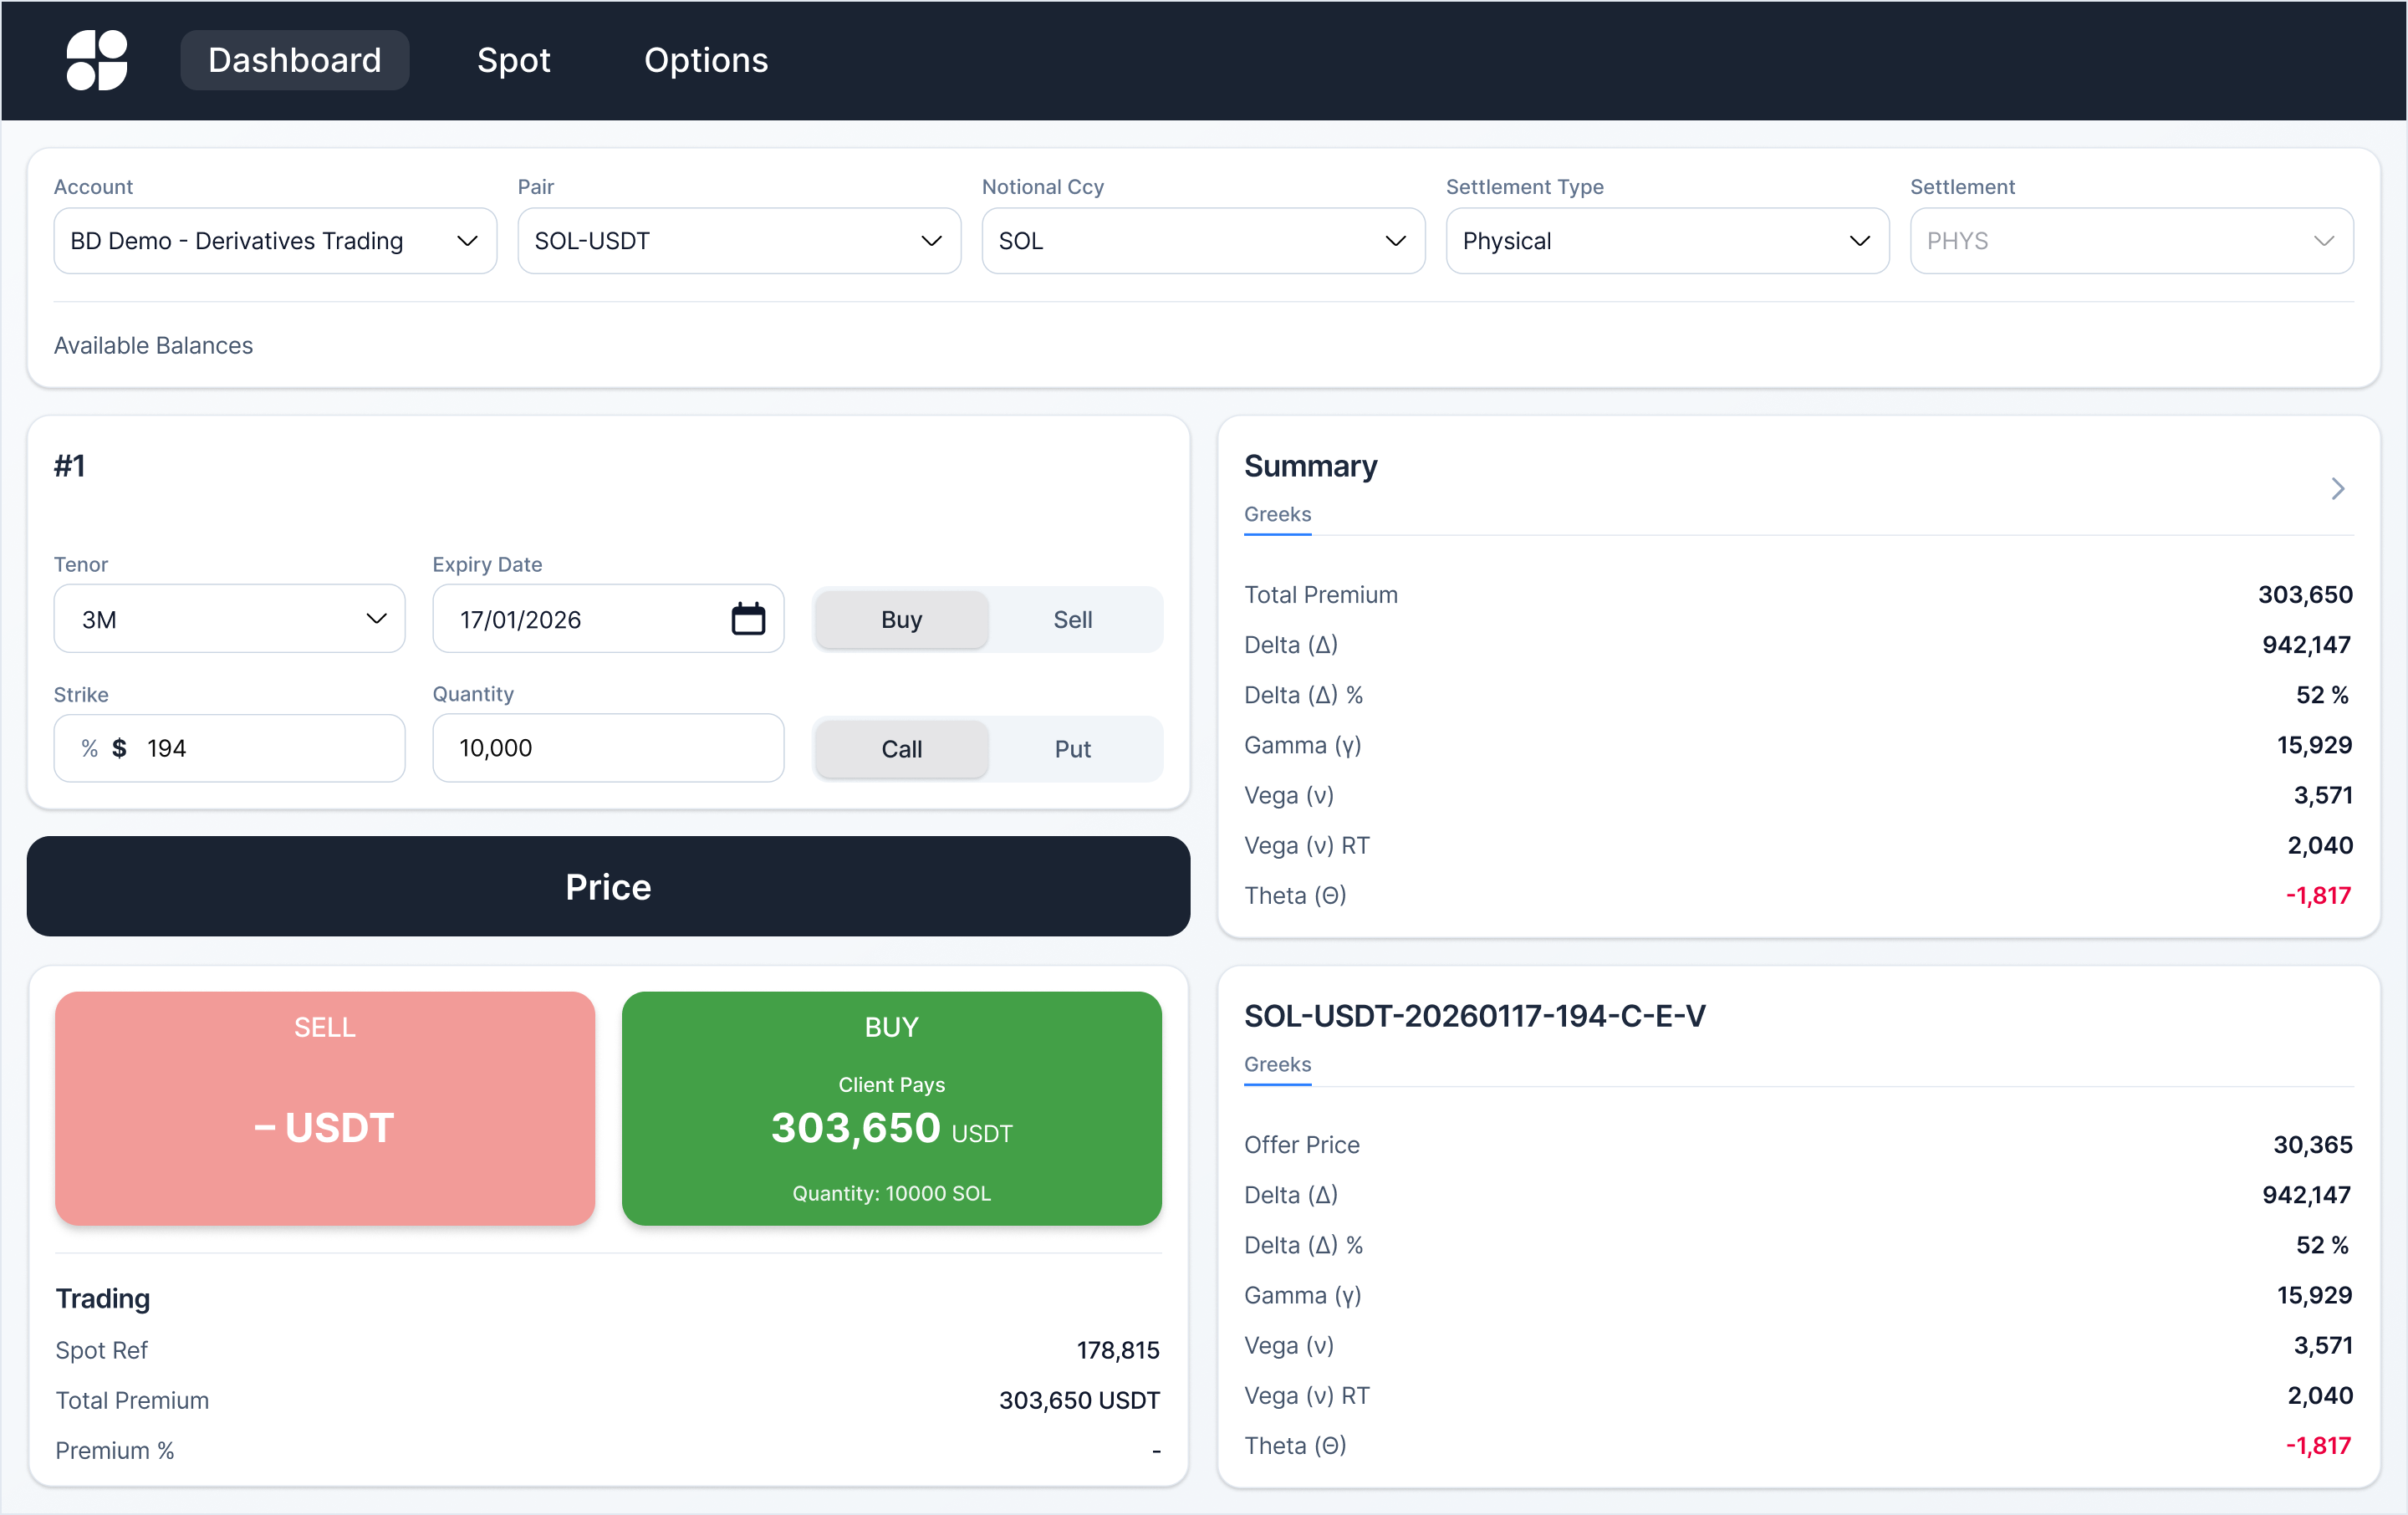The height and width of the screenshot is (1515, 2408).
Task: Select the Buy side toggle
Action: click(901, 619)
